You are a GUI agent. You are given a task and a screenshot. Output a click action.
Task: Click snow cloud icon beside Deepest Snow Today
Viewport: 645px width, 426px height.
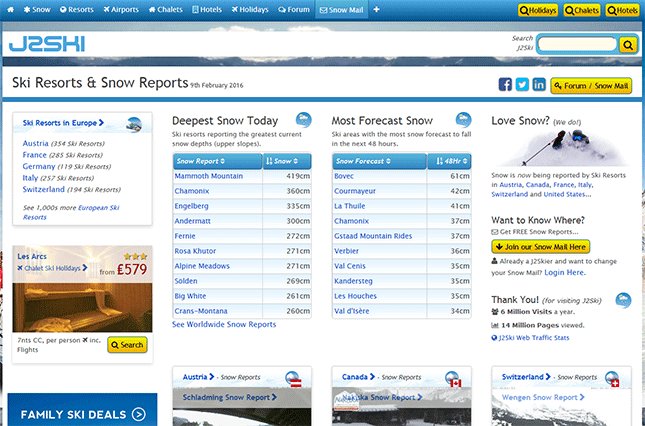click(304, 120)
